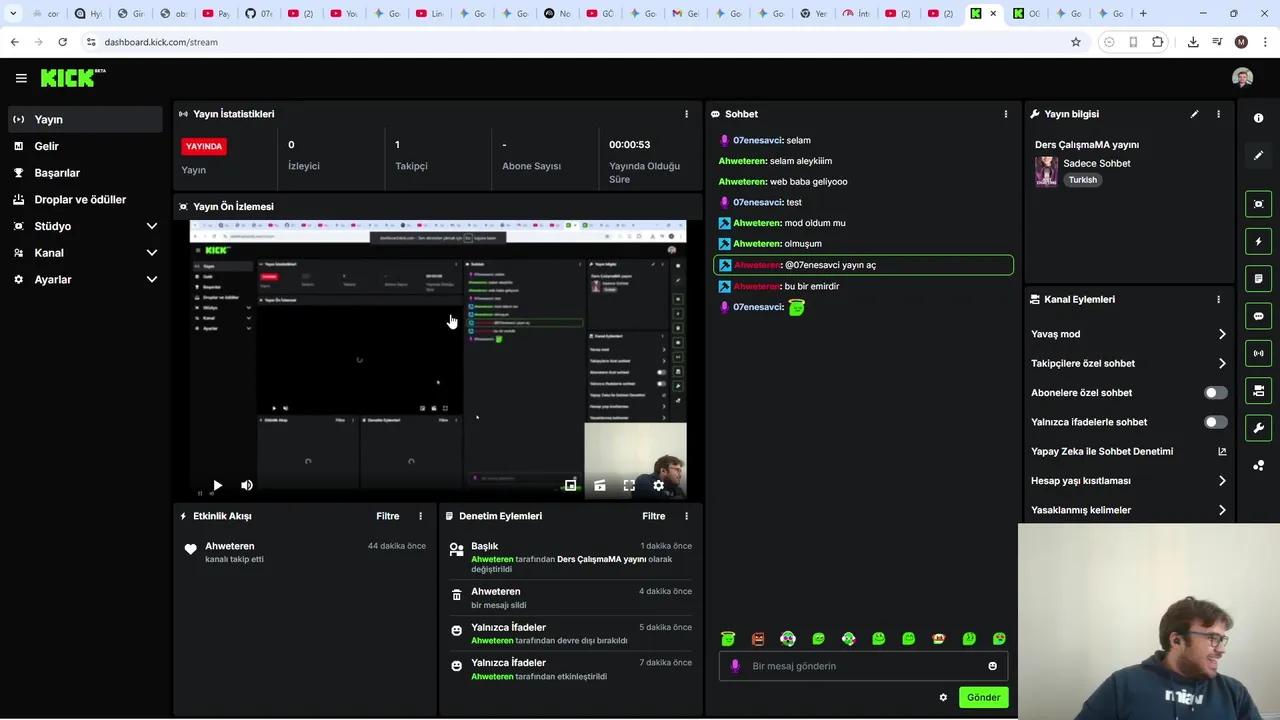Edit stream info with the pencil icon
This screenshot has width=1280, height=720.
click(x=1194, y=114)
